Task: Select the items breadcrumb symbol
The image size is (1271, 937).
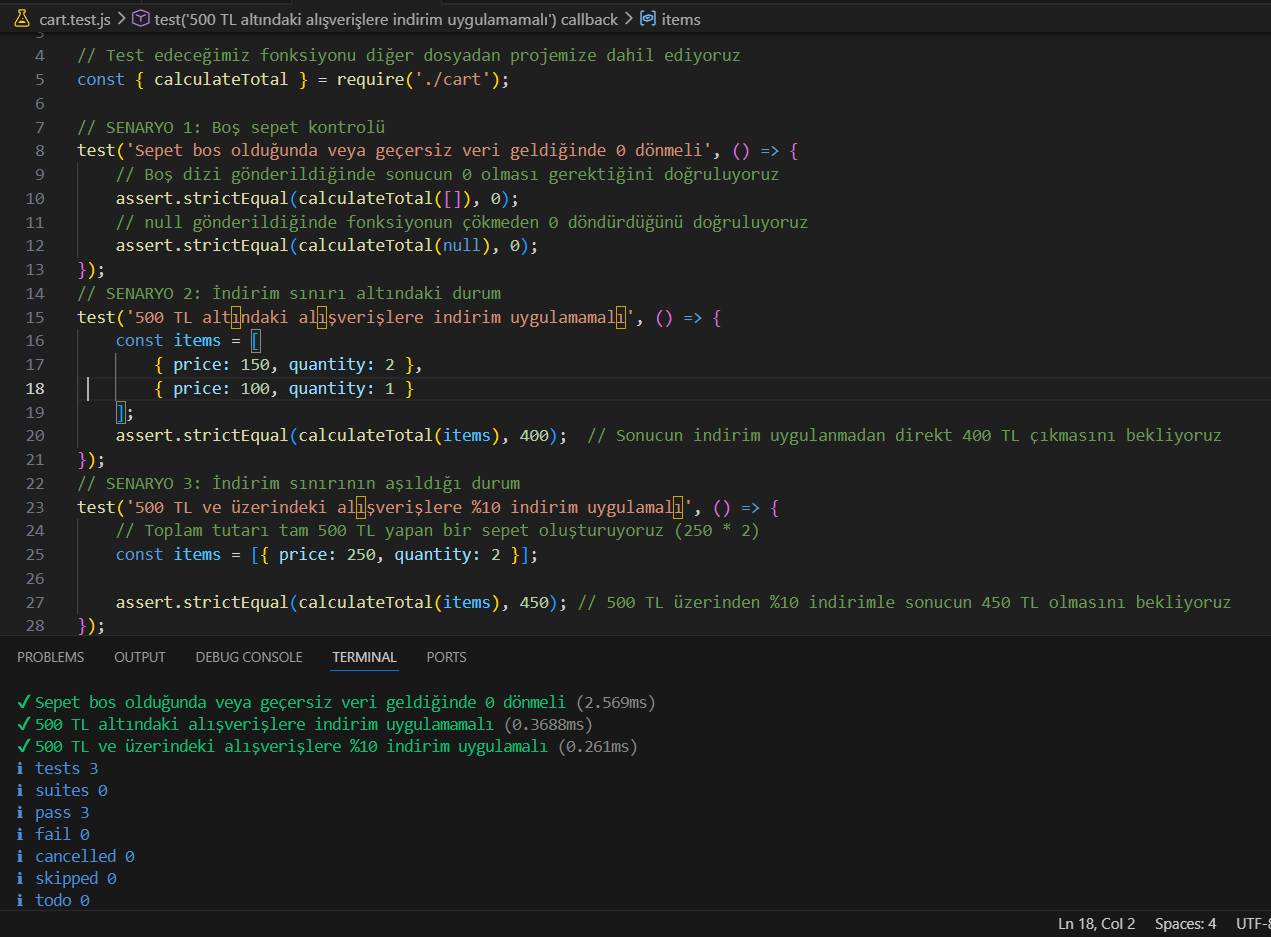Action: (681, 19)
